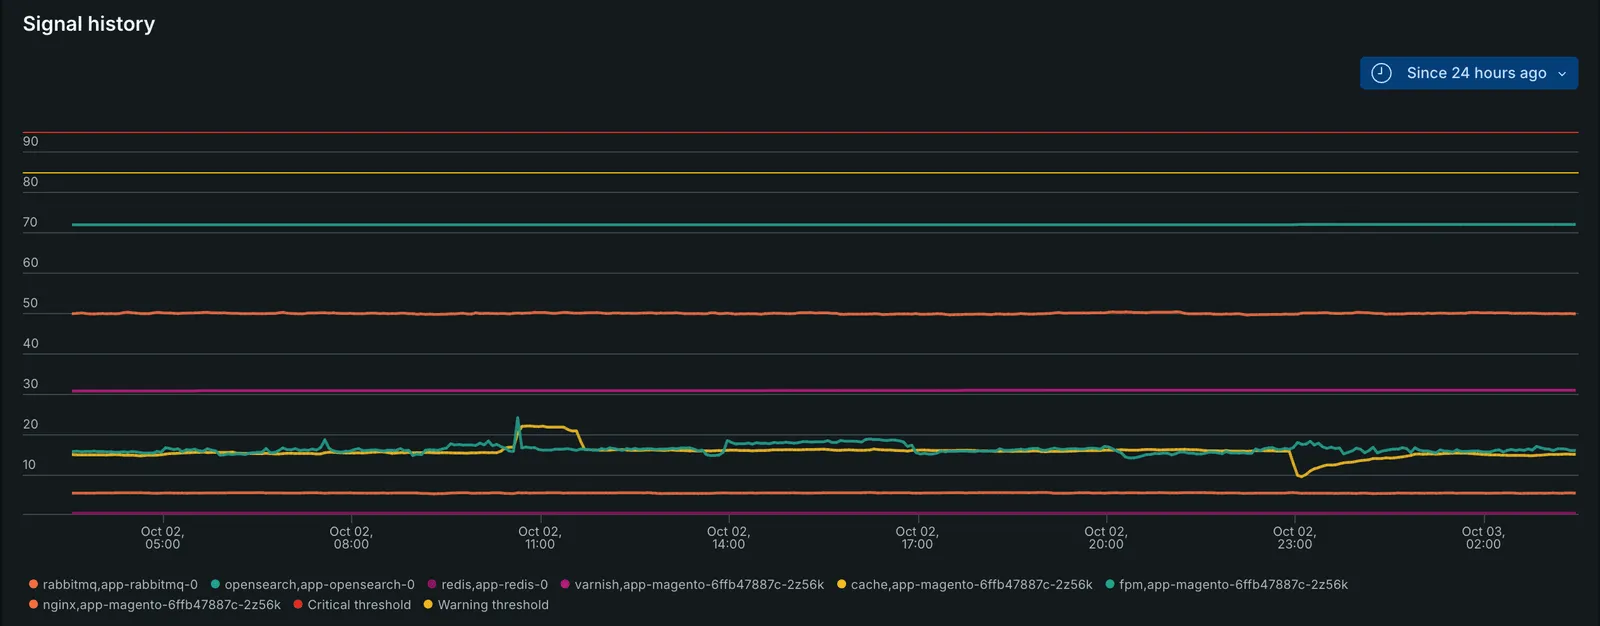Toggle nginx,app-magento legend series

(154, 605)
